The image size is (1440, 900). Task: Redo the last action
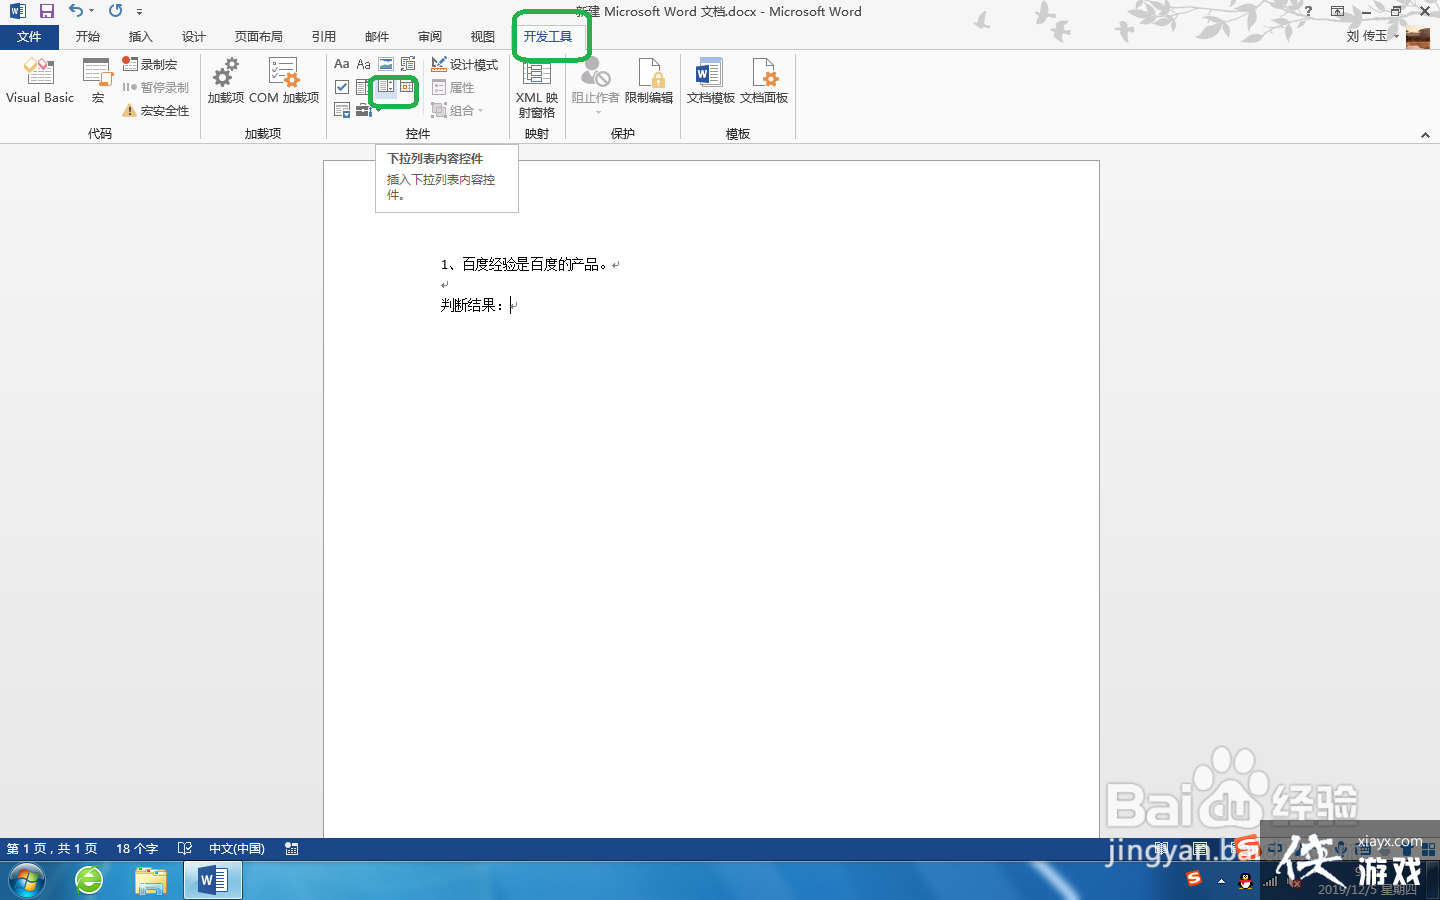pyautogui.click(x=116, y=11)
